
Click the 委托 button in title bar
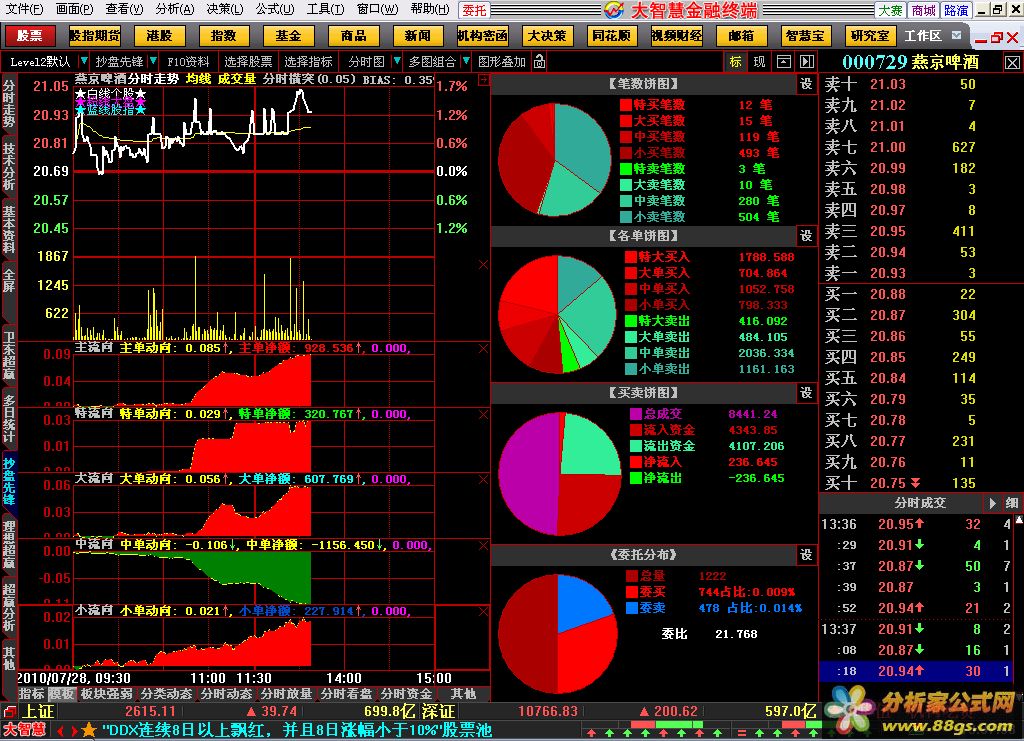(x=474, y=10)
